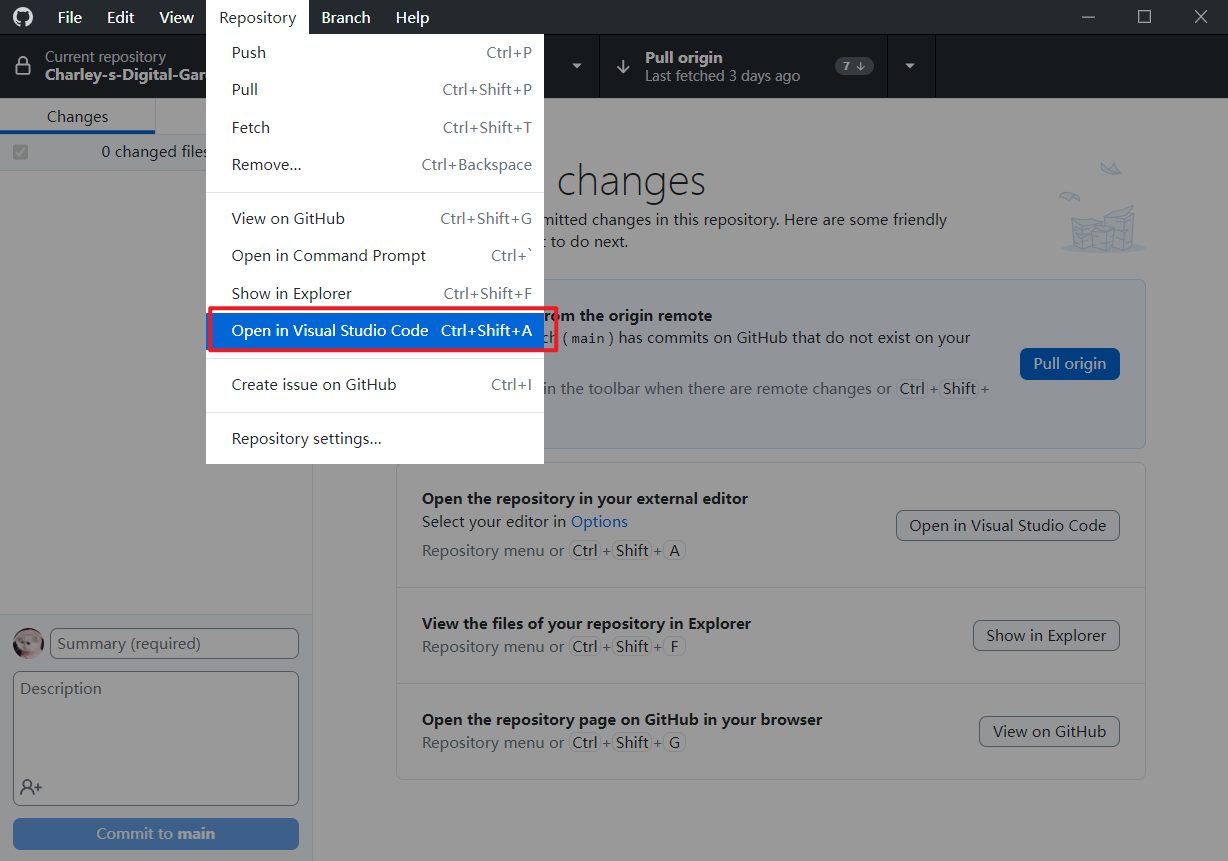Click the add co-authors icon

31,787
